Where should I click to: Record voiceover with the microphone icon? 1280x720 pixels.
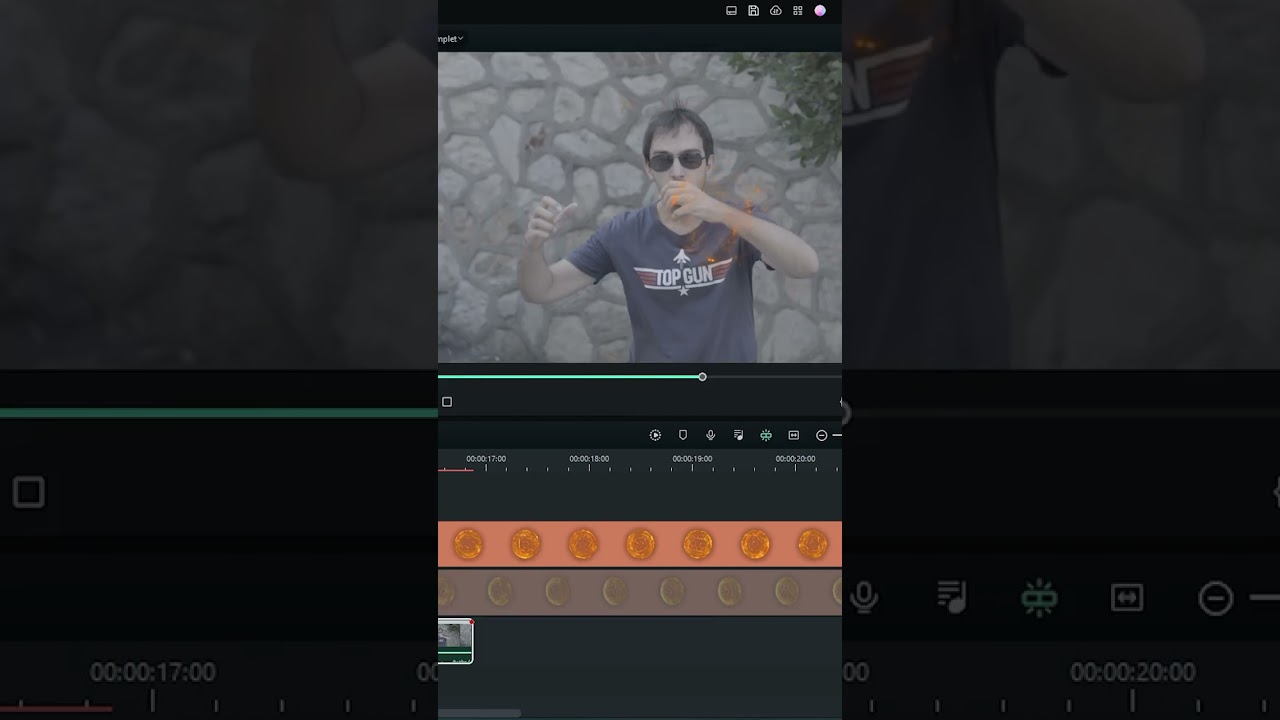(710, 435)
